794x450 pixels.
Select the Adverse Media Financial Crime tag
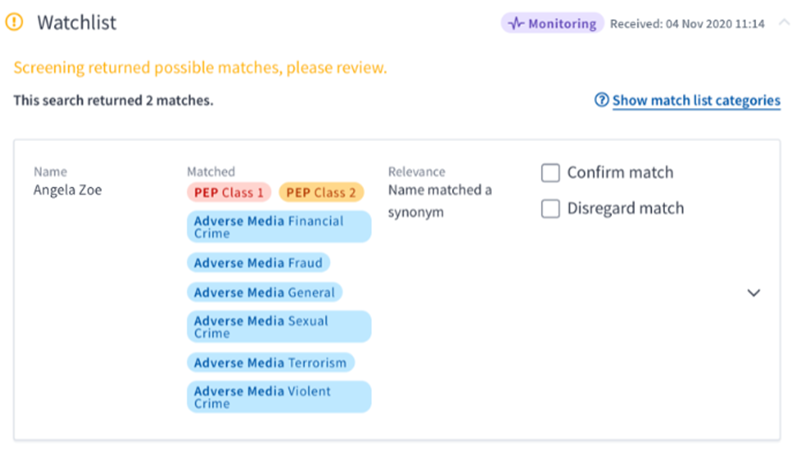[x=278, y=227]
